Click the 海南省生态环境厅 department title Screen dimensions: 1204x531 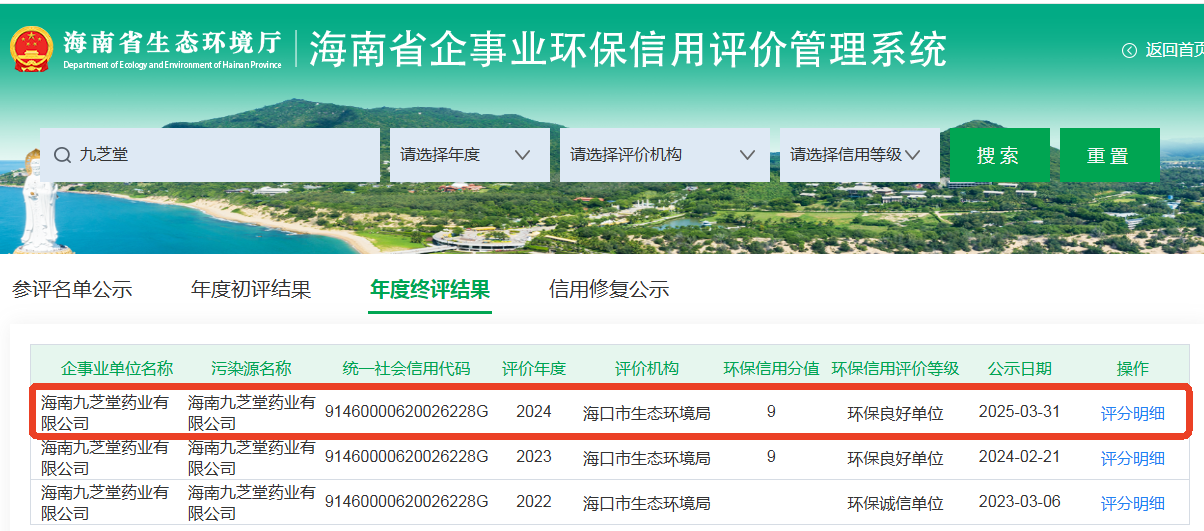point(172,43)
